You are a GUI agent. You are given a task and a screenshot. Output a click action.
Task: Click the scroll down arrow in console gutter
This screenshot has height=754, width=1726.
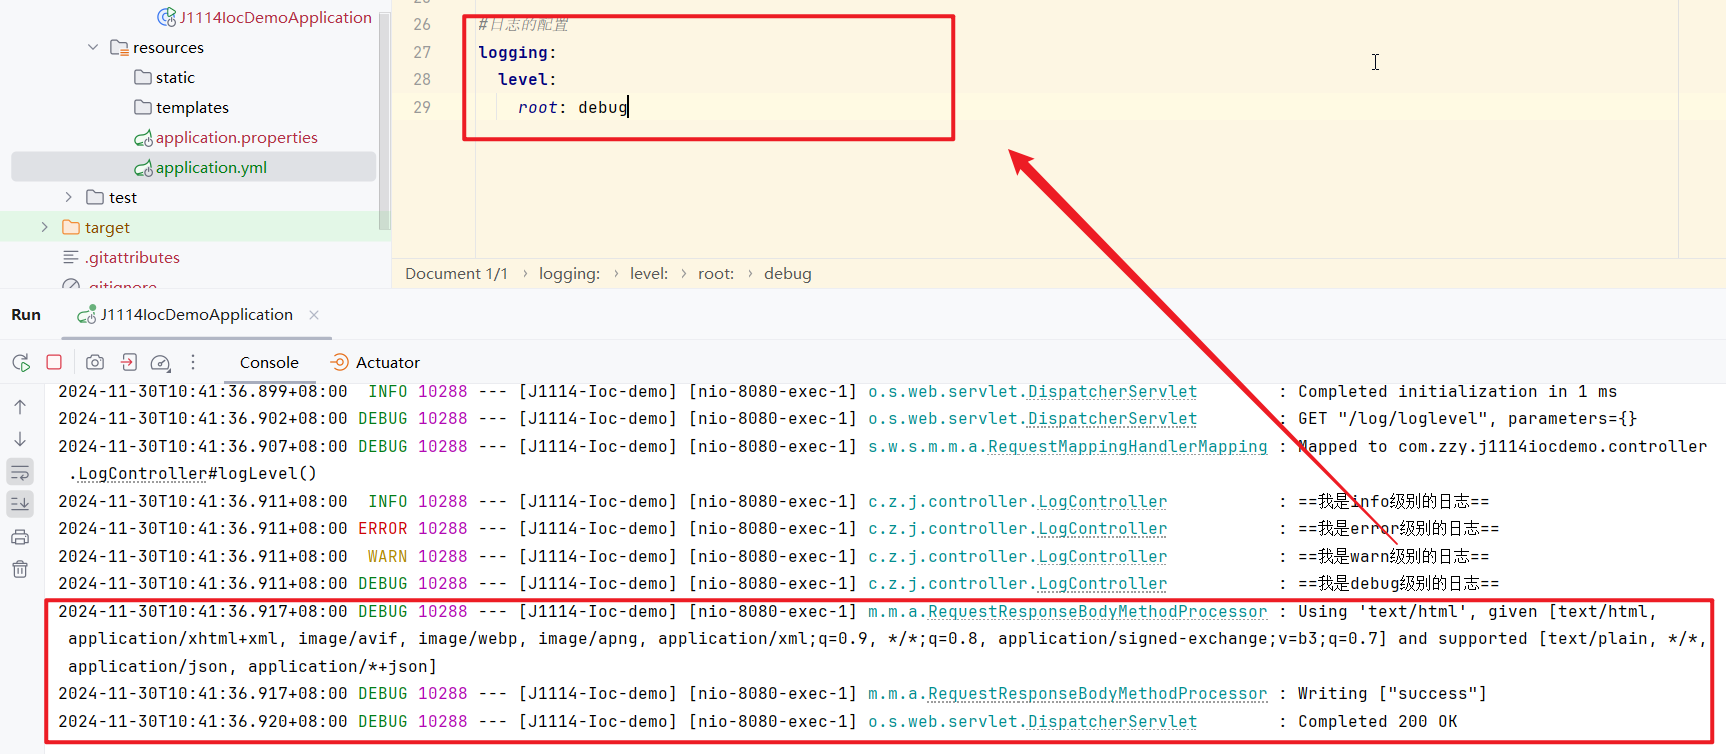tap(20, 439)
